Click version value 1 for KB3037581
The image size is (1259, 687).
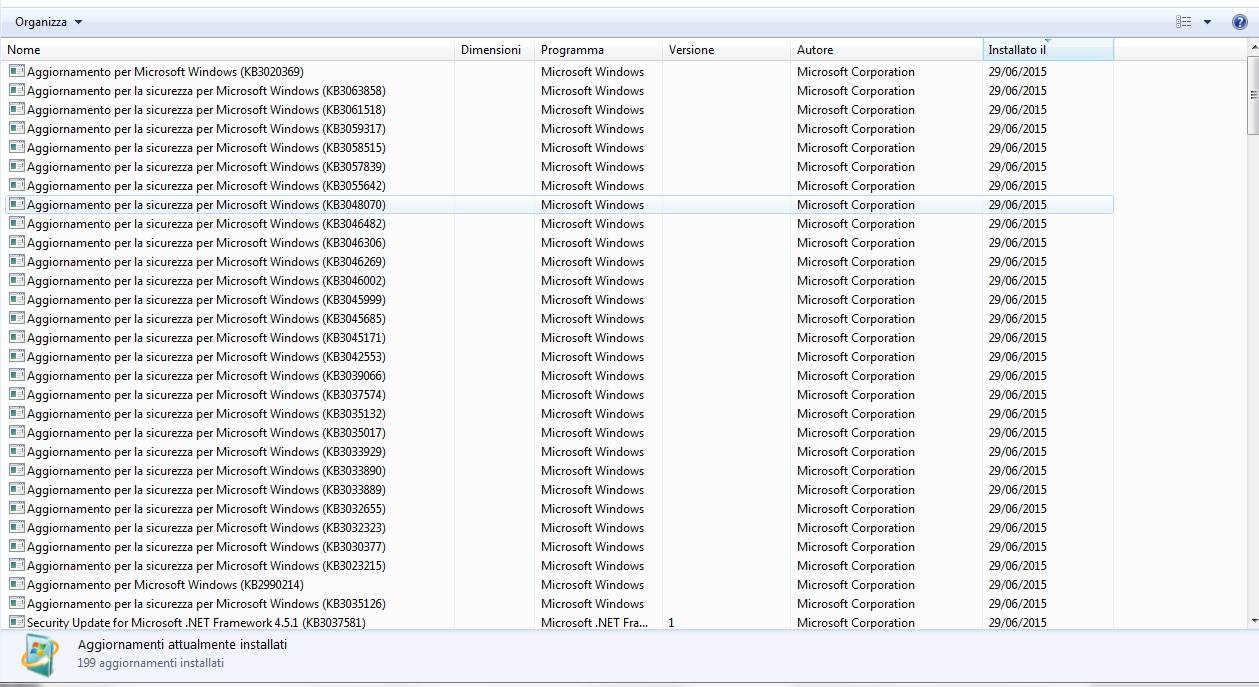pos(671,623)
